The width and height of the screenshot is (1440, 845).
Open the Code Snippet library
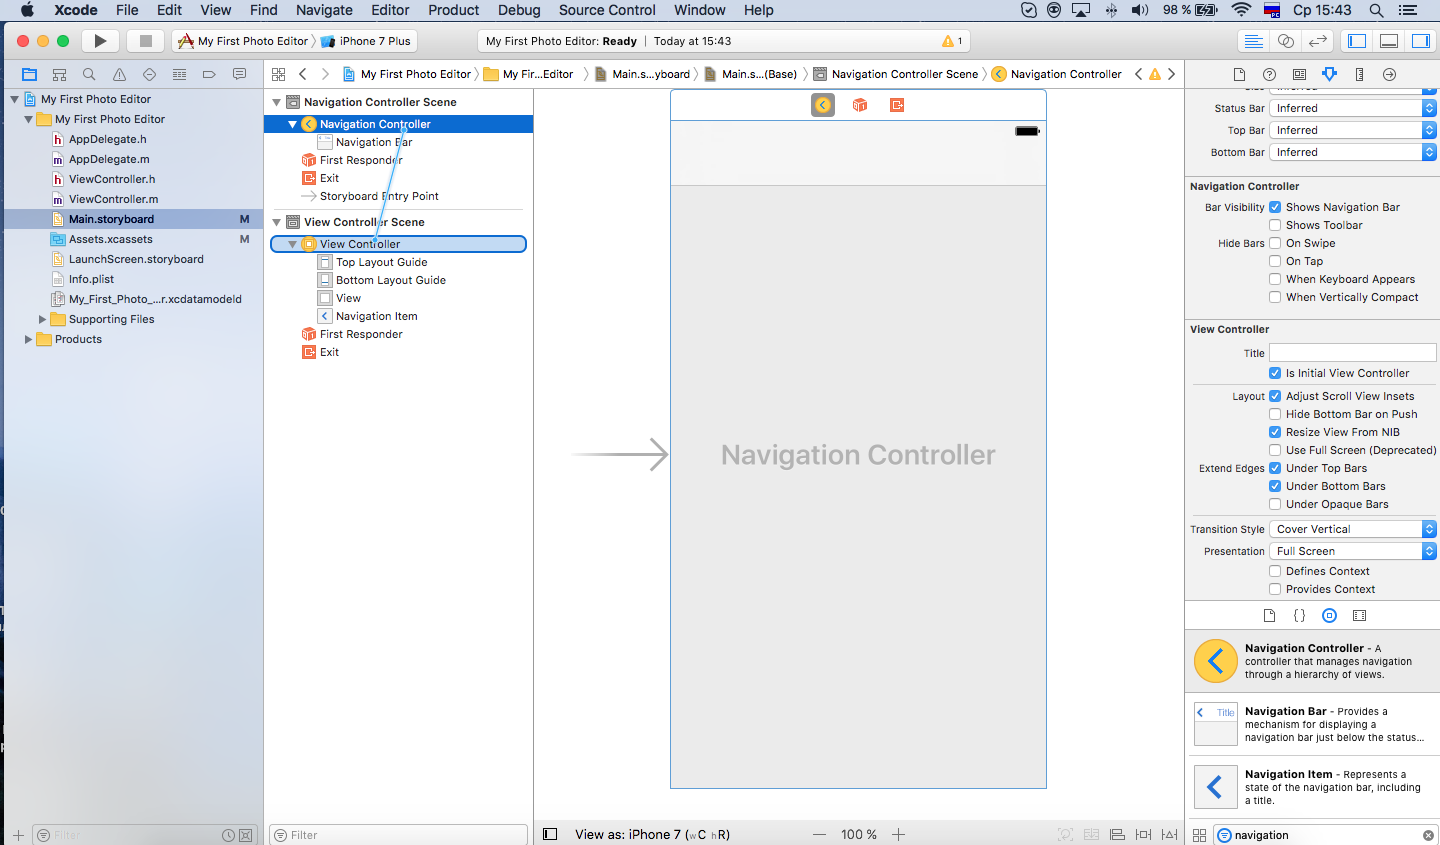pyautogui.click(x=1299, y=616)
